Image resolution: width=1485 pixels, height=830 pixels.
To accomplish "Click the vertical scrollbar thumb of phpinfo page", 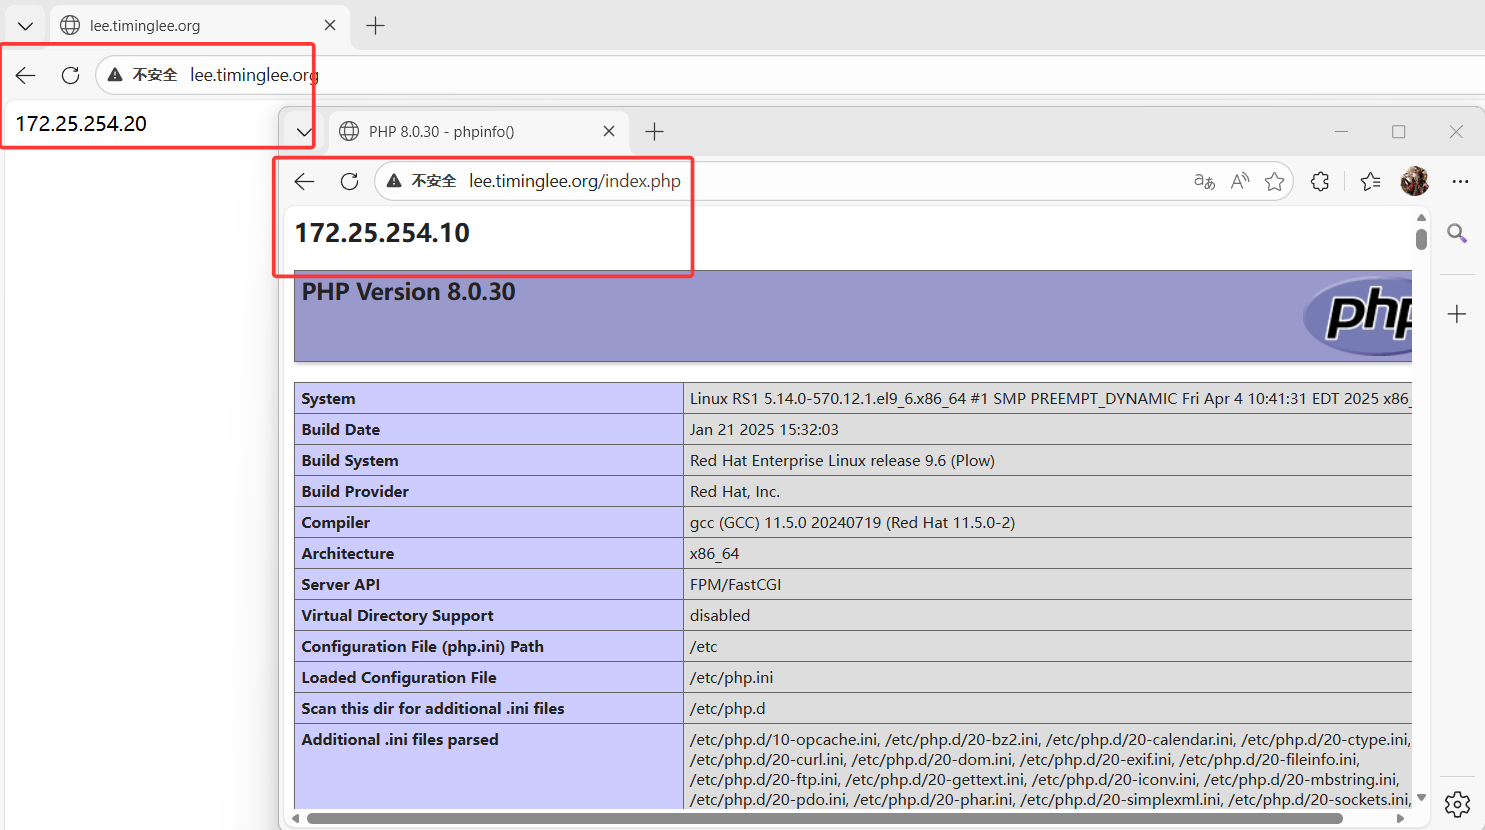I will coord(1421,239).
